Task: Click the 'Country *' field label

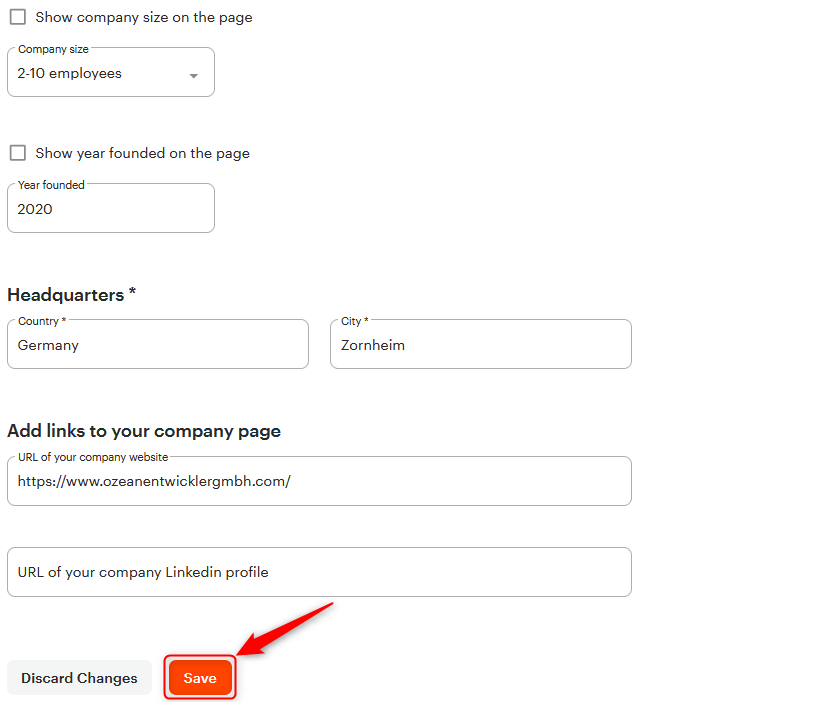Action: click(42, 321)
